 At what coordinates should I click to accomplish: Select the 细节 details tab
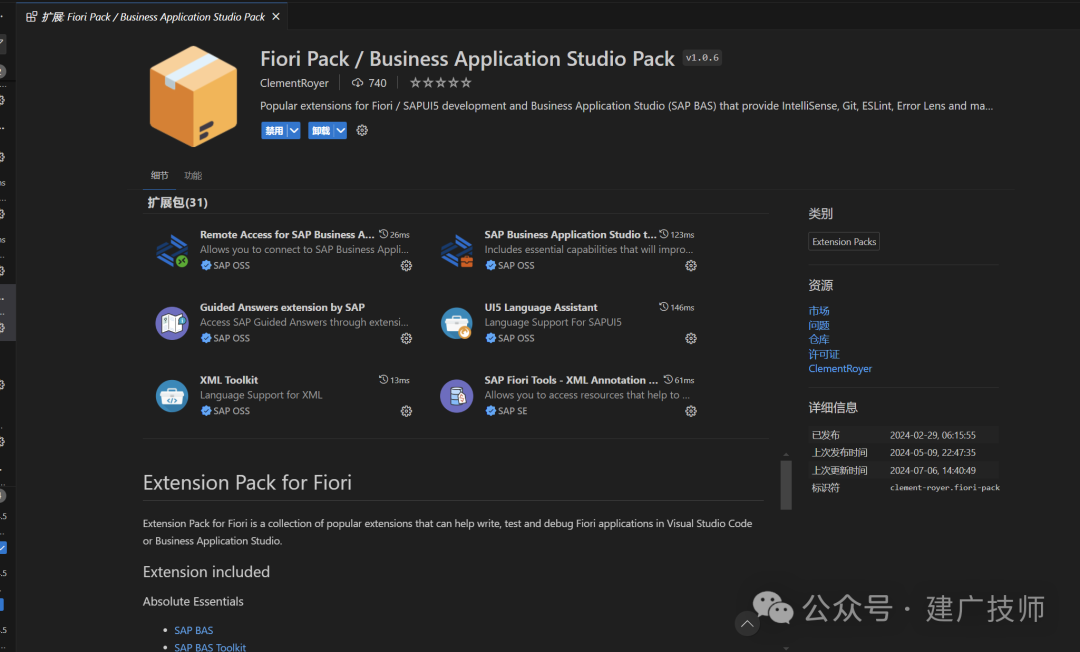160,176
